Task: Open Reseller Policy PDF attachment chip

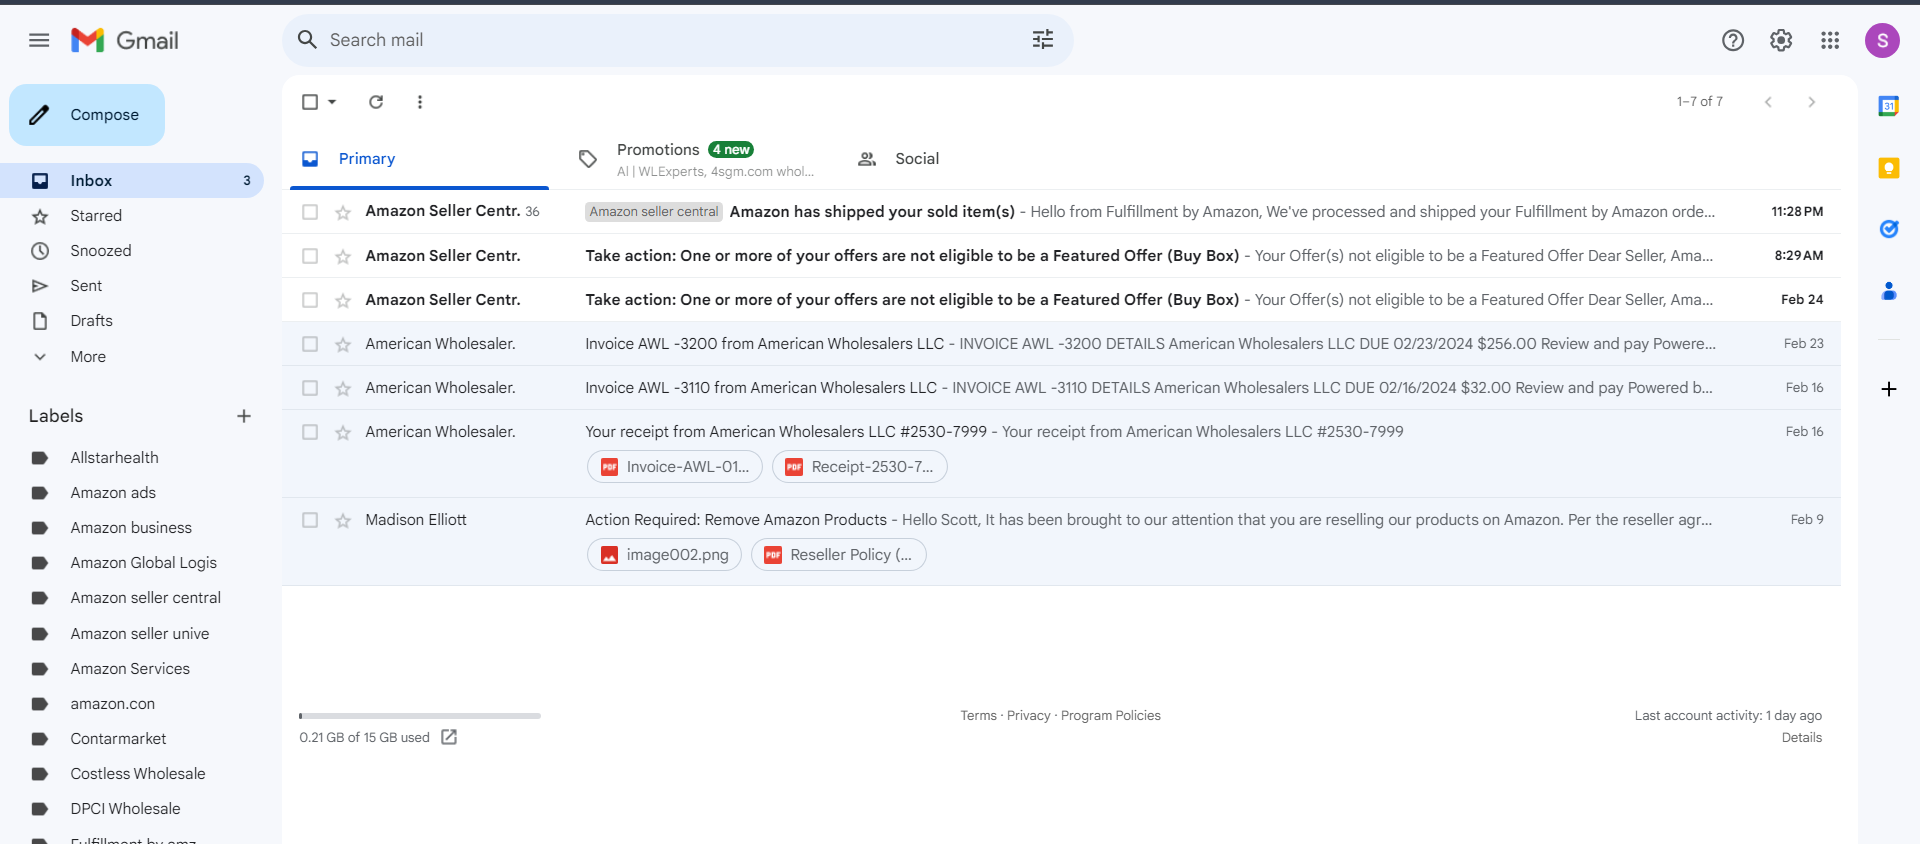Action: pos(839,555)
